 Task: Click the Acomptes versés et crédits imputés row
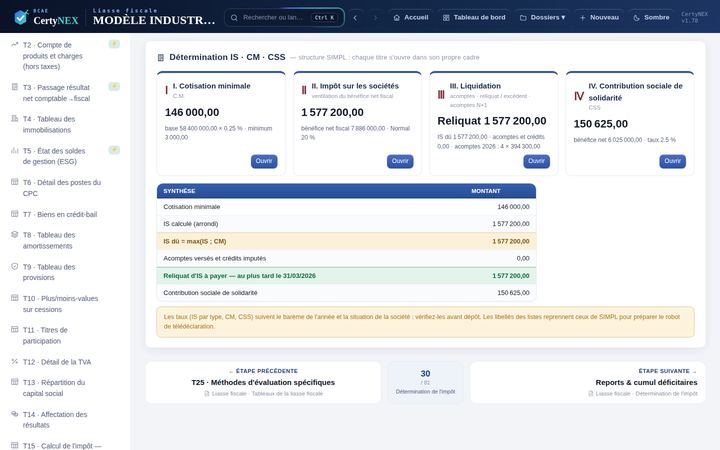(346, 259)
